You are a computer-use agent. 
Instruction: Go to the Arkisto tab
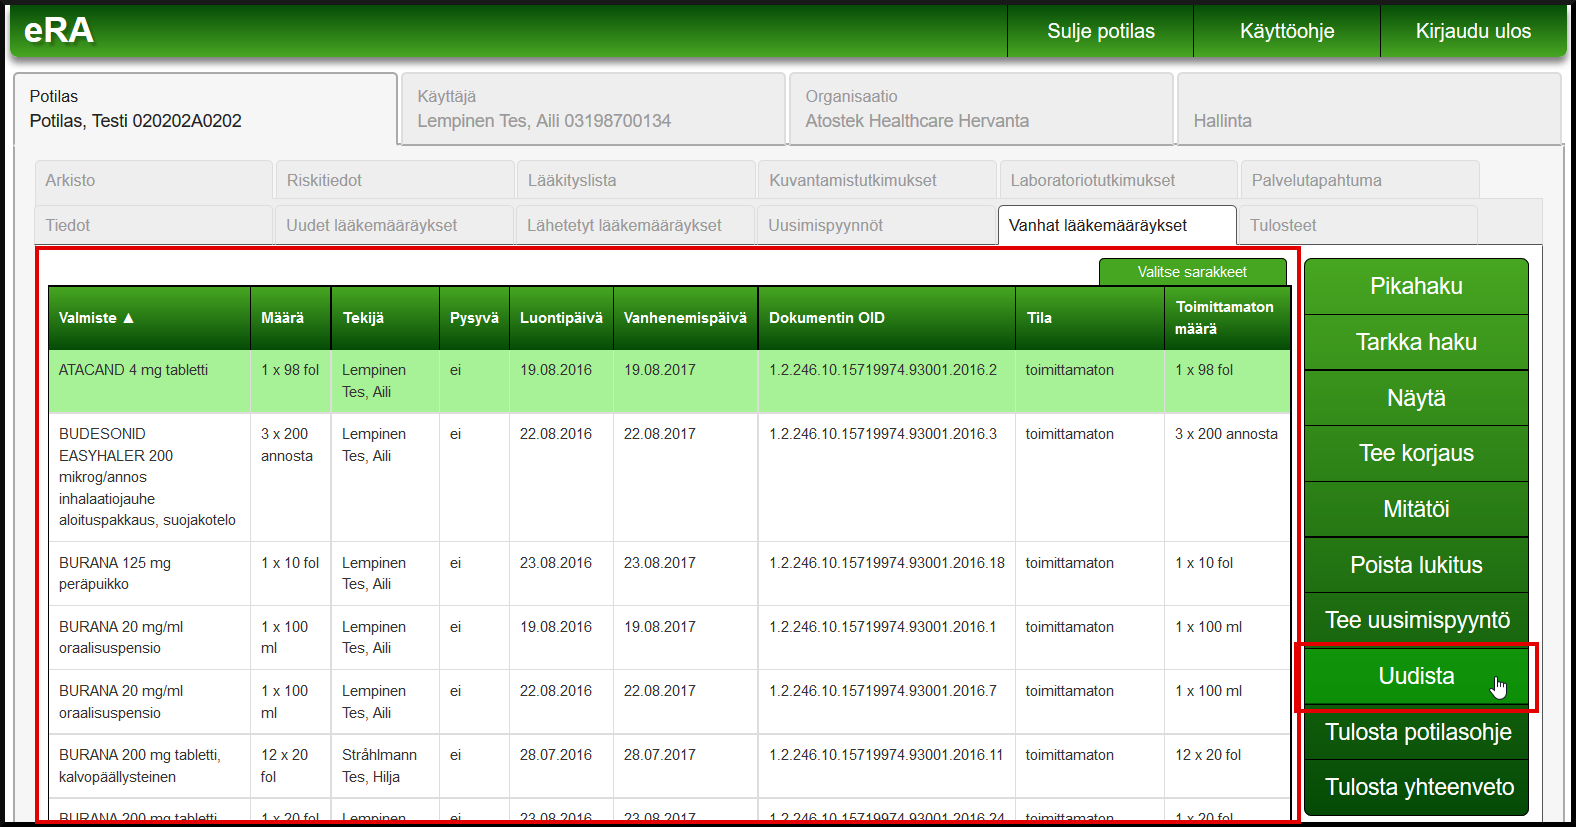click(x=154, y=180)
